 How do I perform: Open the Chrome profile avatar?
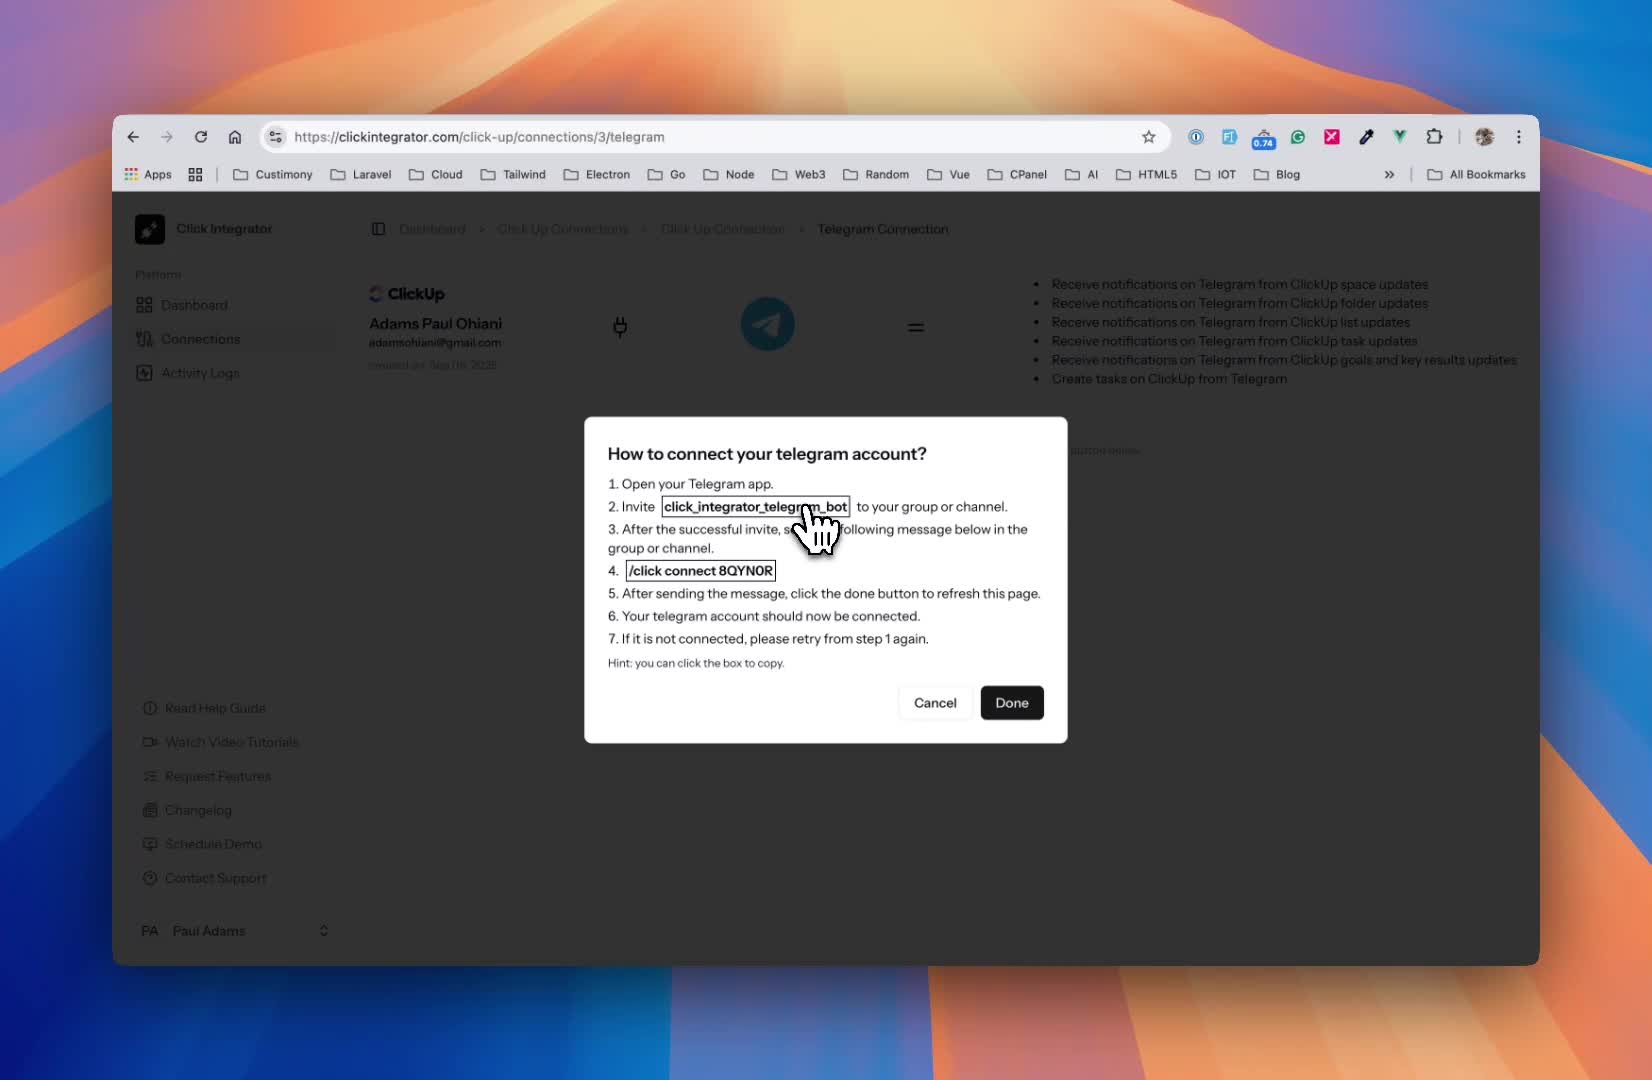pyautogui.click(x=1484, y=137)
